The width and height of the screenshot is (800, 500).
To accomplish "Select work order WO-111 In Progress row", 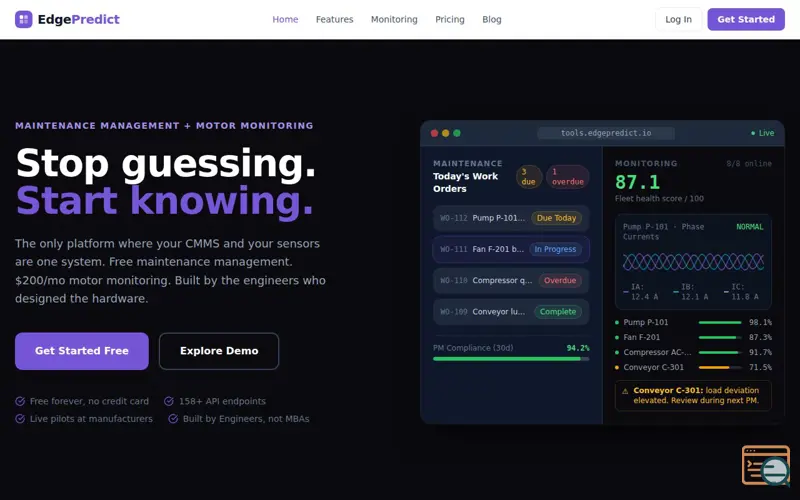I will pyautogui.click(x=510, y=249).
